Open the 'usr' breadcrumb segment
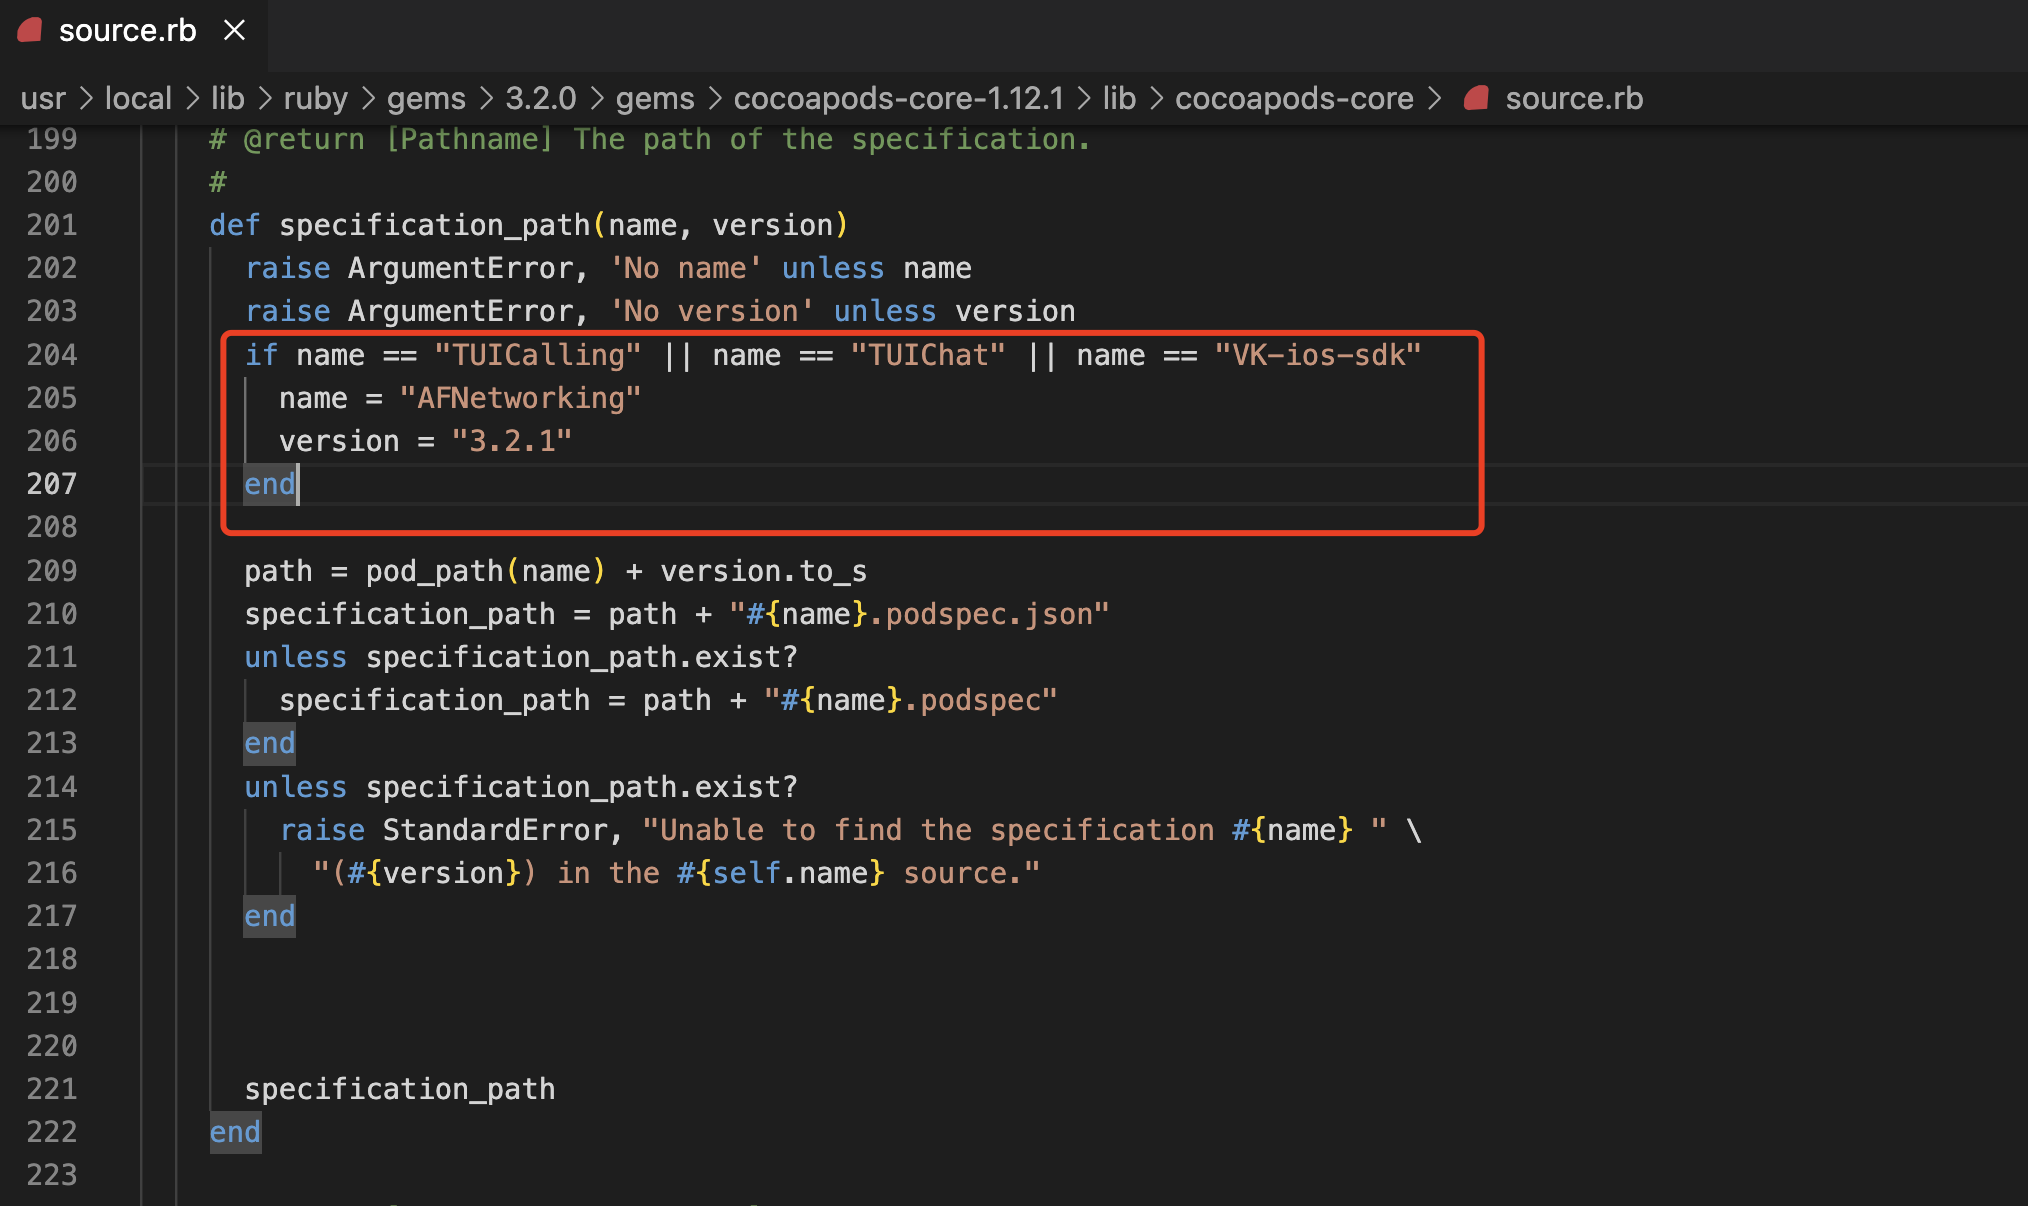 [x=43, y=98]
